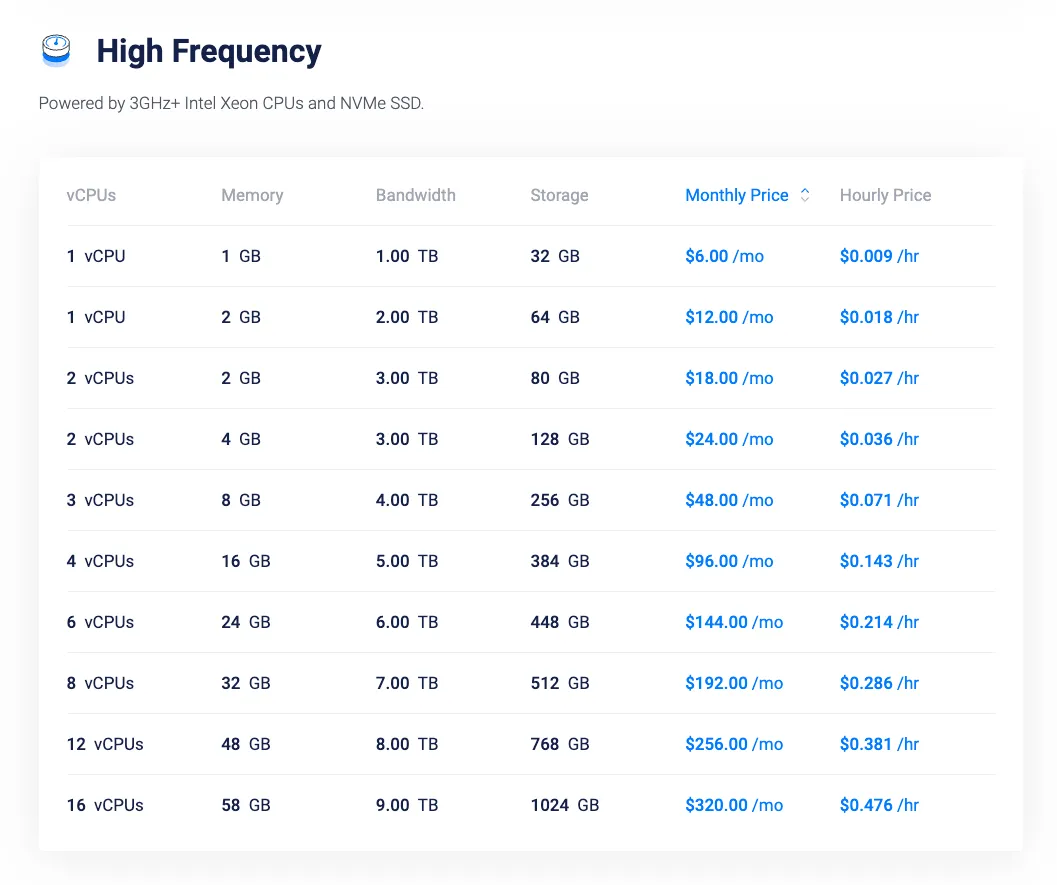This screenshot has width=1057, height=885.
Task: Click the 2.00 TB bandwidth cell
Action: tap(407, 317)
